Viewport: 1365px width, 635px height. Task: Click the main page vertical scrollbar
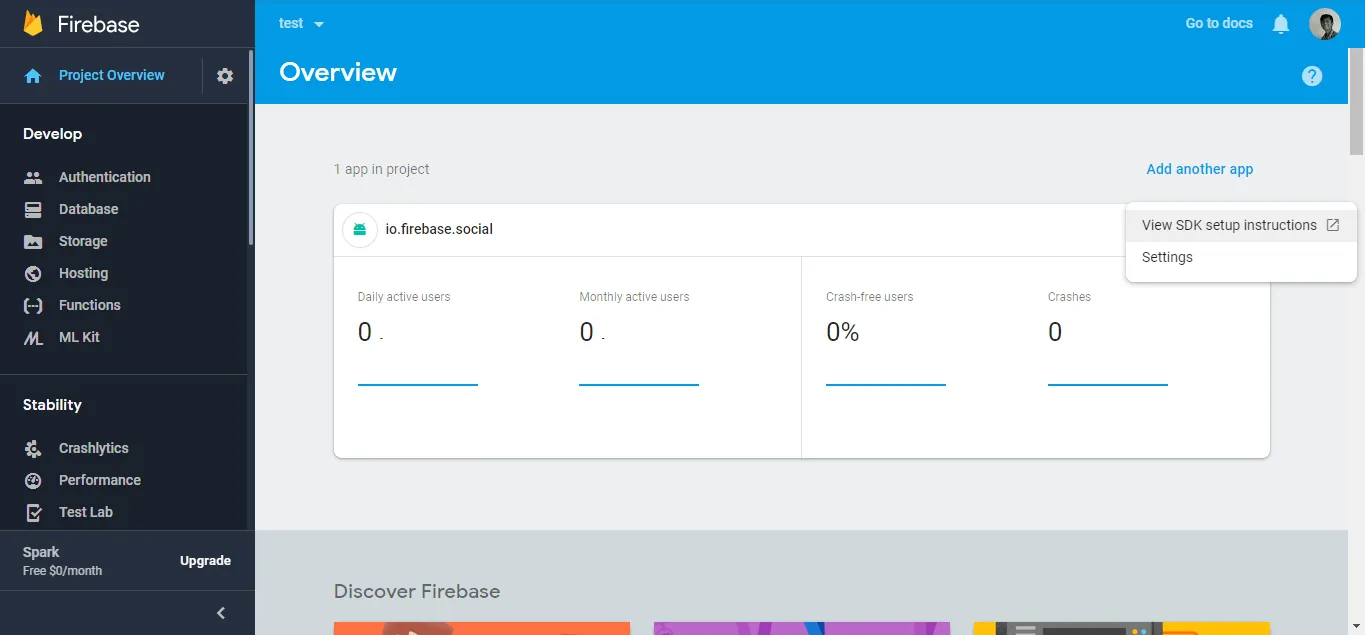(x=1357, y=100)
